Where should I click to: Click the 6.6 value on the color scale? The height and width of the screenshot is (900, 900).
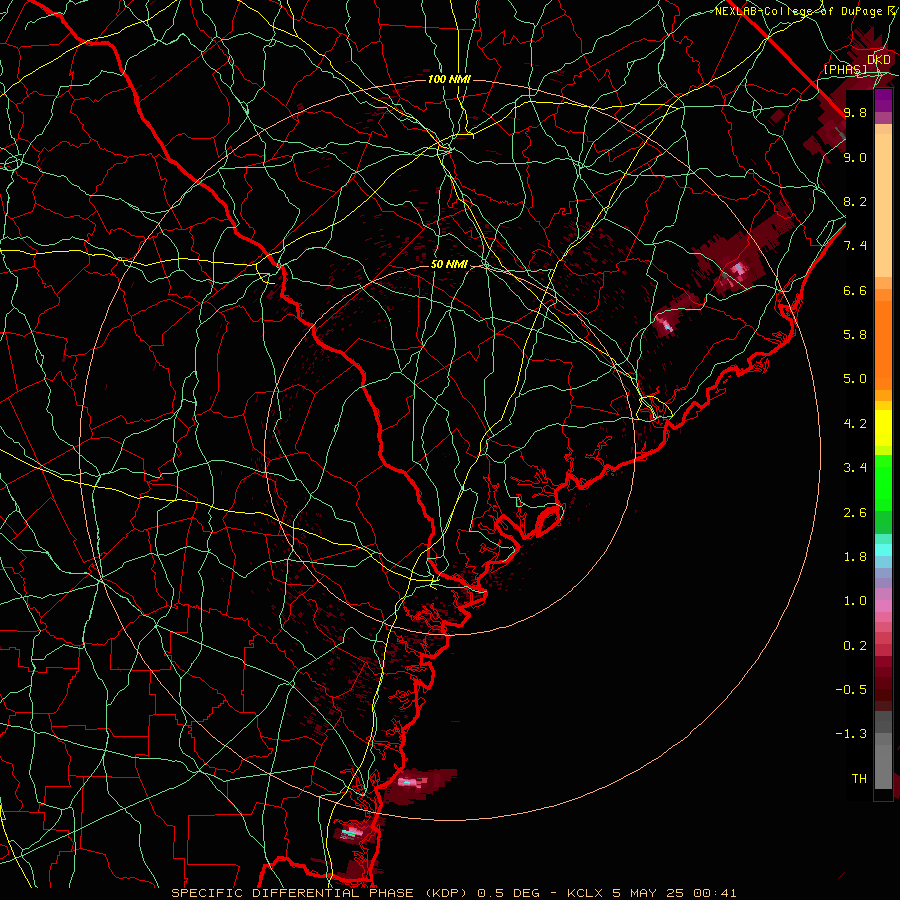pos(855,290)
